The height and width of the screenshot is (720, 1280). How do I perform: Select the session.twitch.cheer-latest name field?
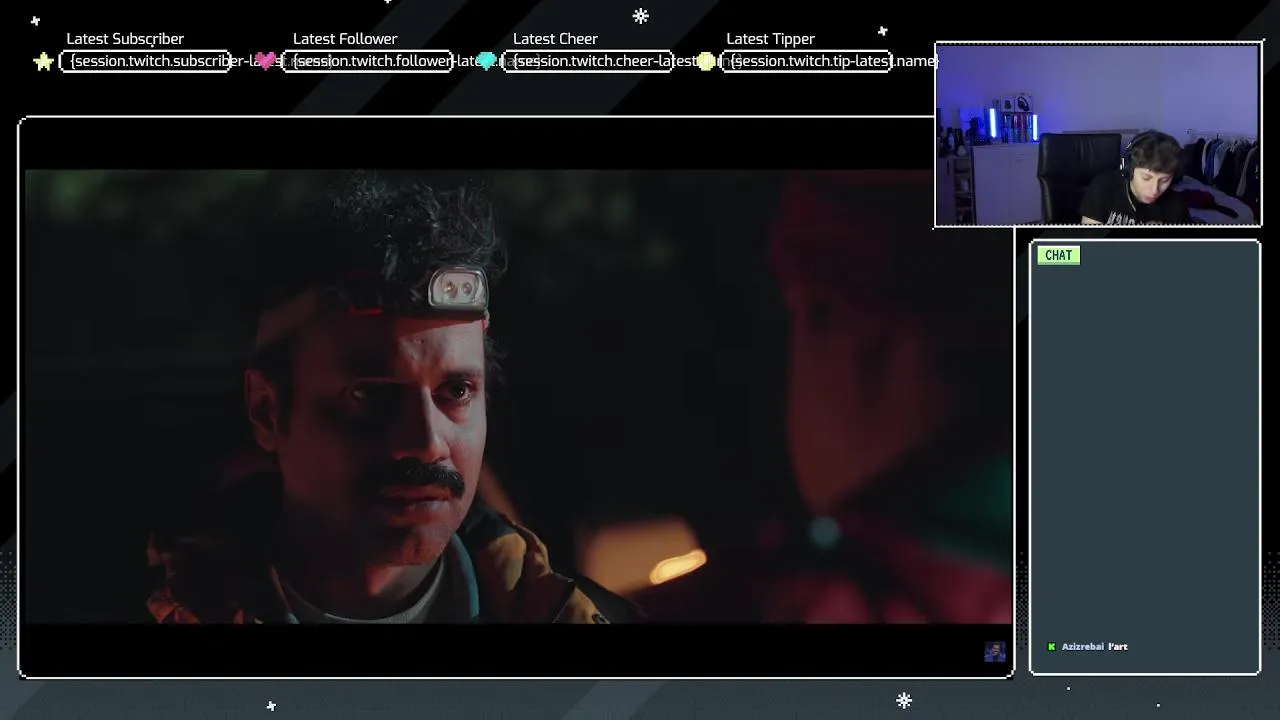[x=588, y=61]
